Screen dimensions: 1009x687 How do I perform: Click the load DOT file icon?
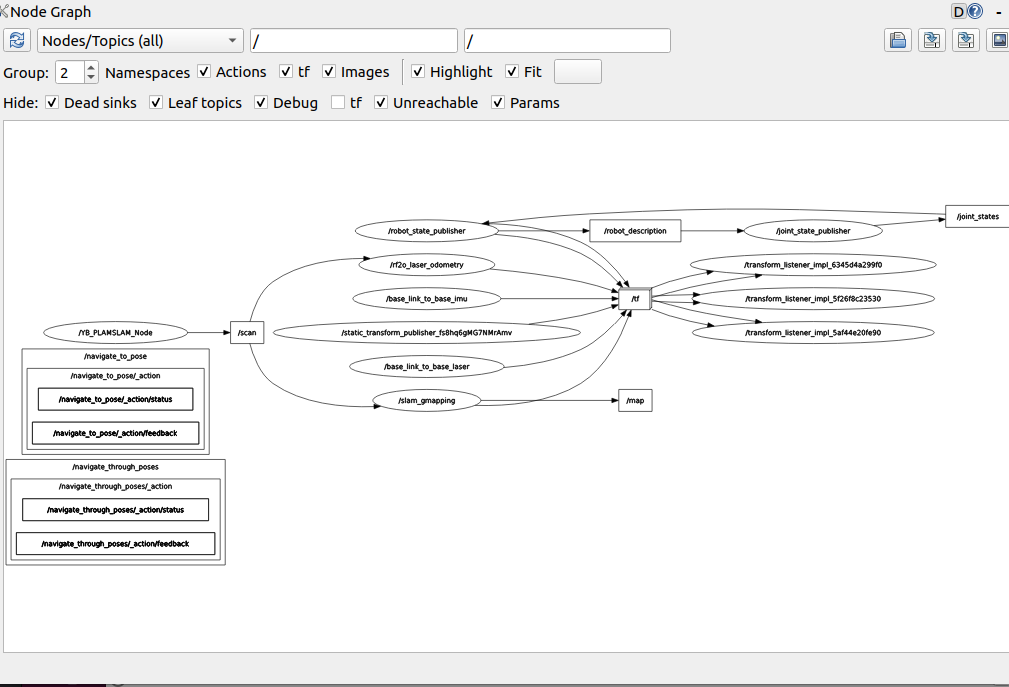point(898,41)
